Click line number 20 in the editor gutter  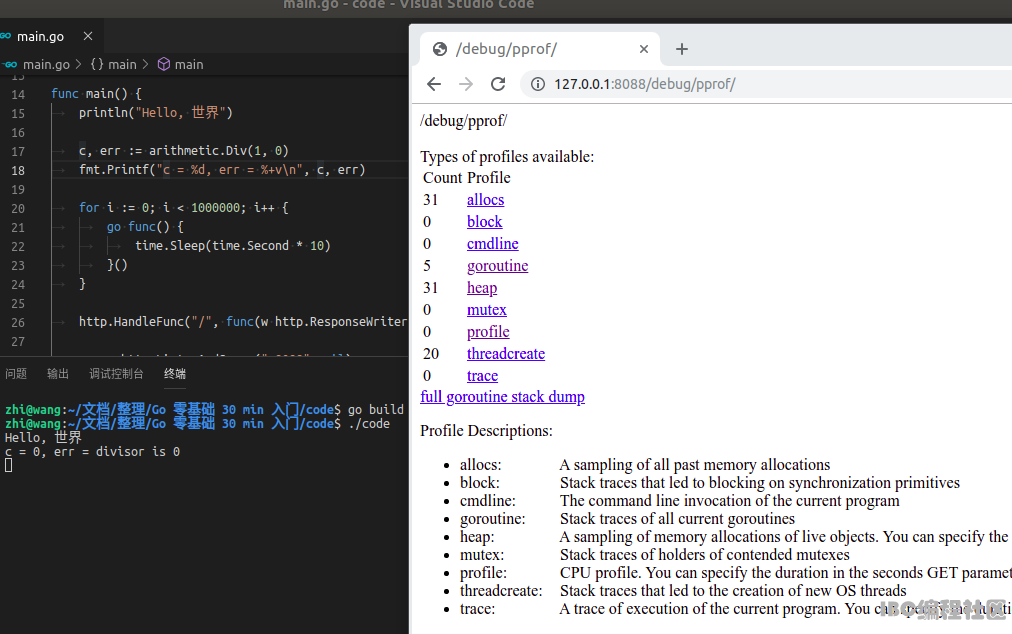[x=18, y=209]
